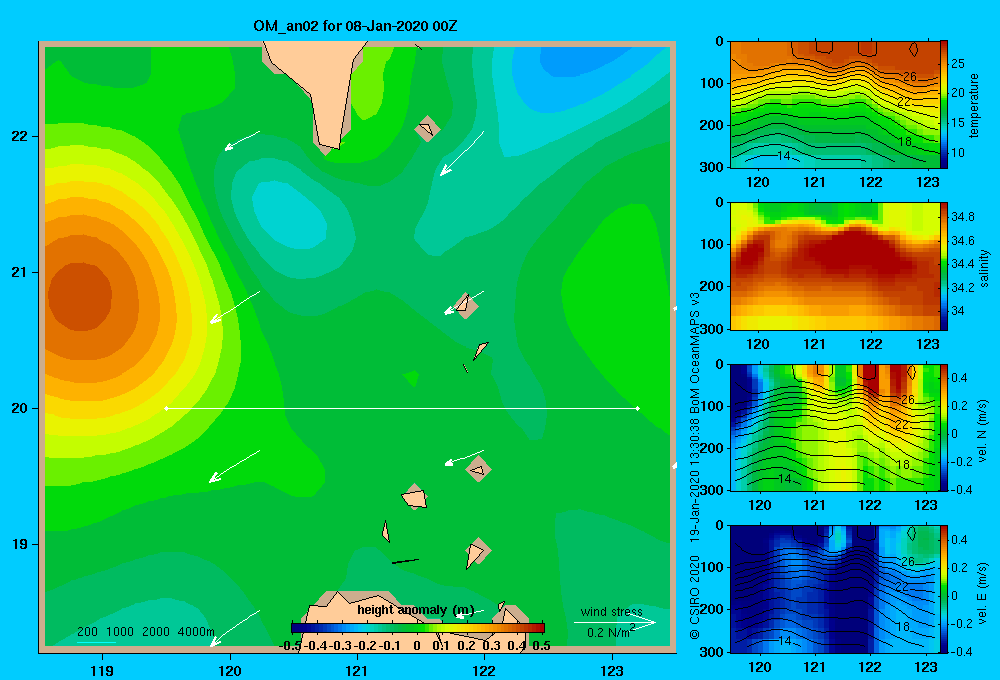Image resolution: width=1000 pixels, height=680 pixels.
Task: Click the salinity color scale bar
Action: [x=944, y=266]
